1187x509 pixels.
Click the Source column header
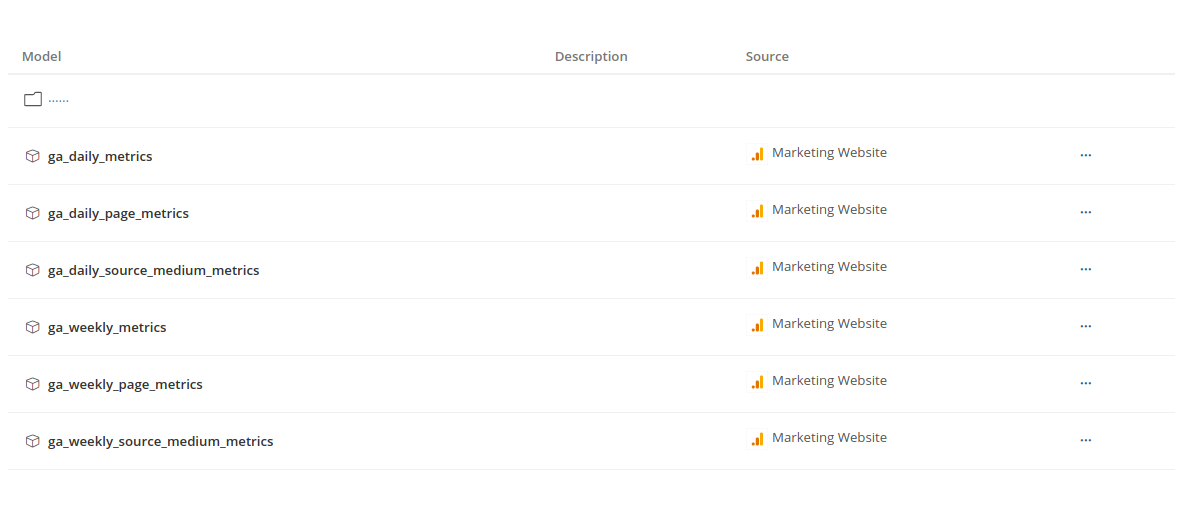[767, 57]
